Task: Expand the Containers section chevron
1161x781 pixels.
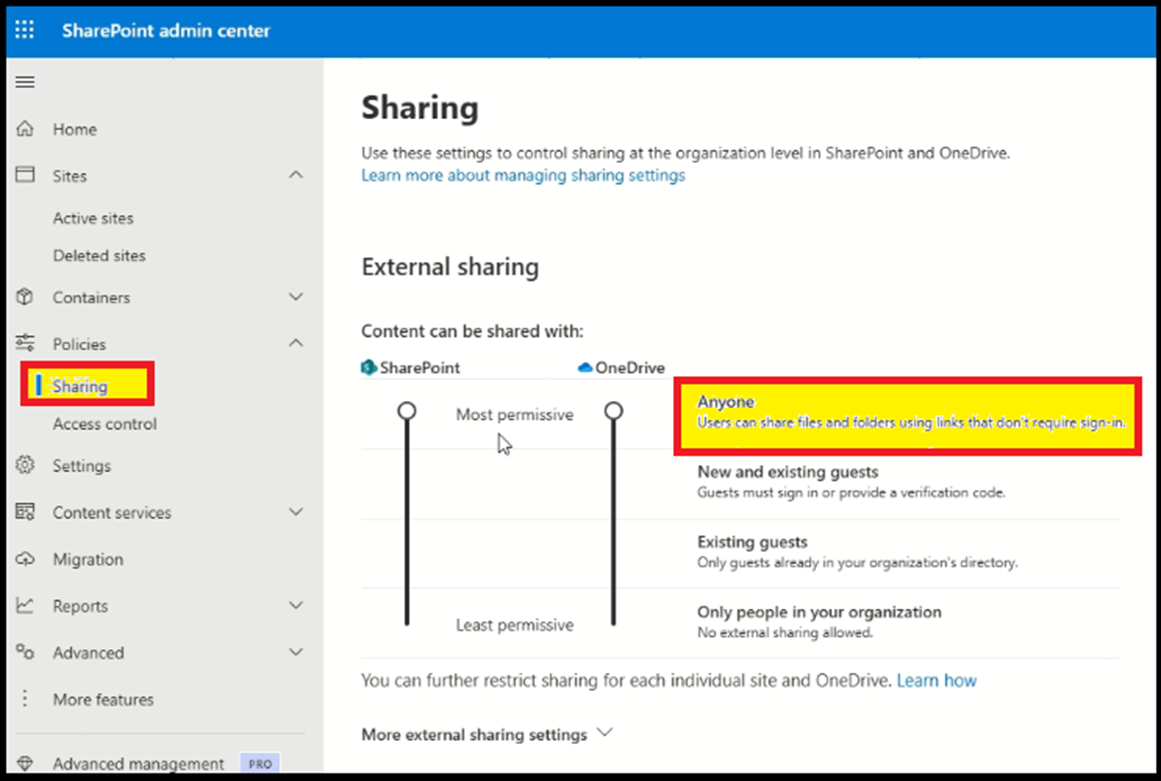Action: point(295,297)
